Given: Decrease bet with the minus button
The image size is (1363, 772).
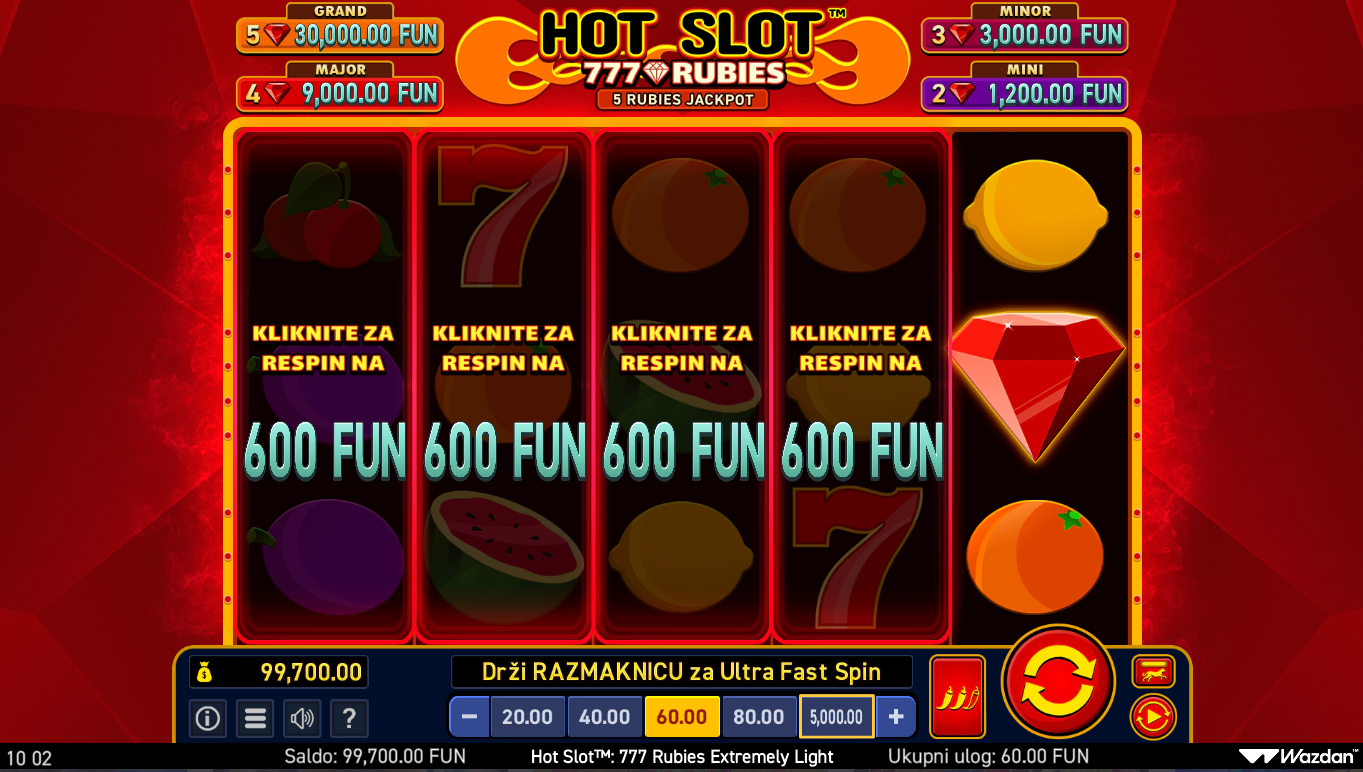Looking at the screenshot, I should pyautogui.click(x=469, y=717).
